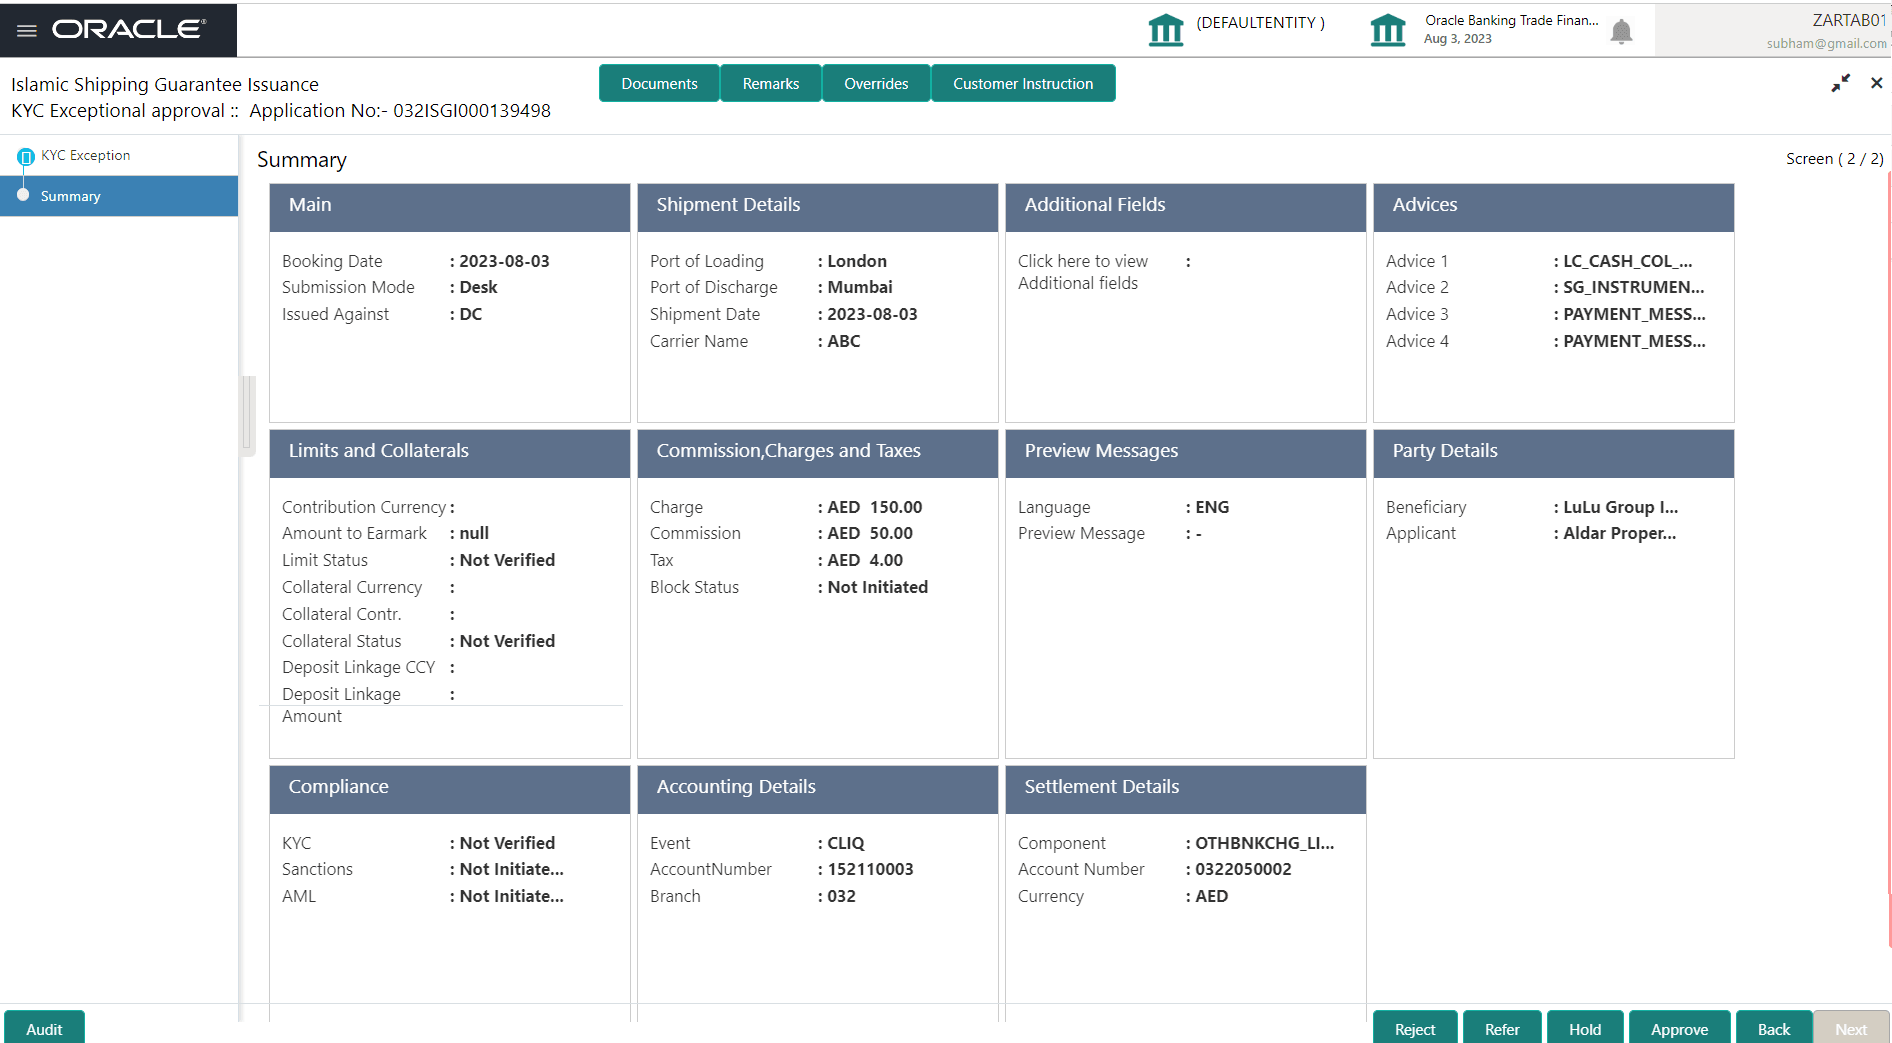Approve the application
1892x1043 pixels.
(x=1679, y=1028)
